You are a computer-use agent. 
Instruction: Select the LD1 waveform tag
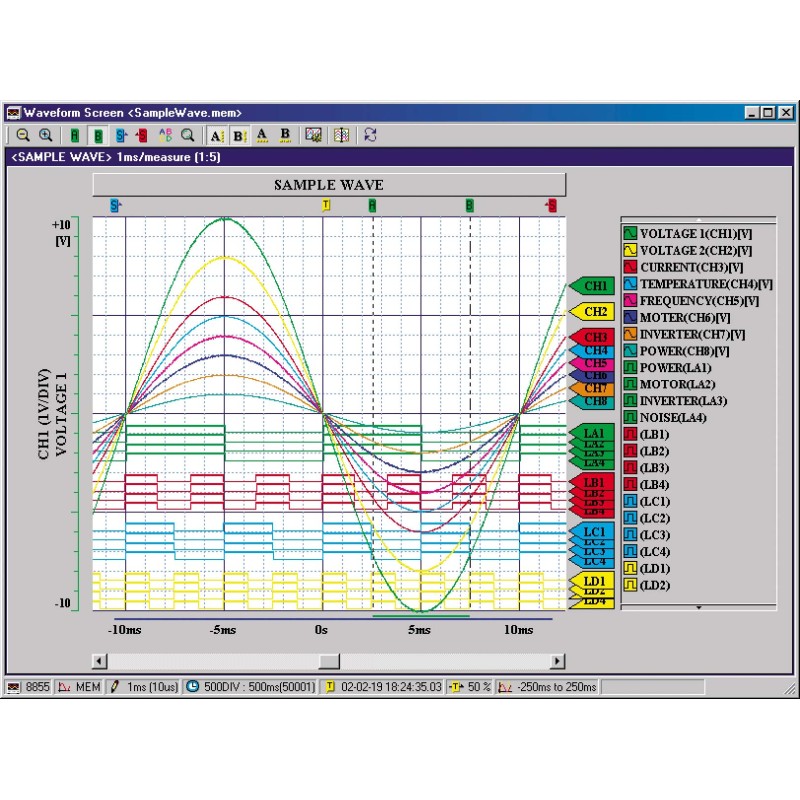[x=596, y=579]
